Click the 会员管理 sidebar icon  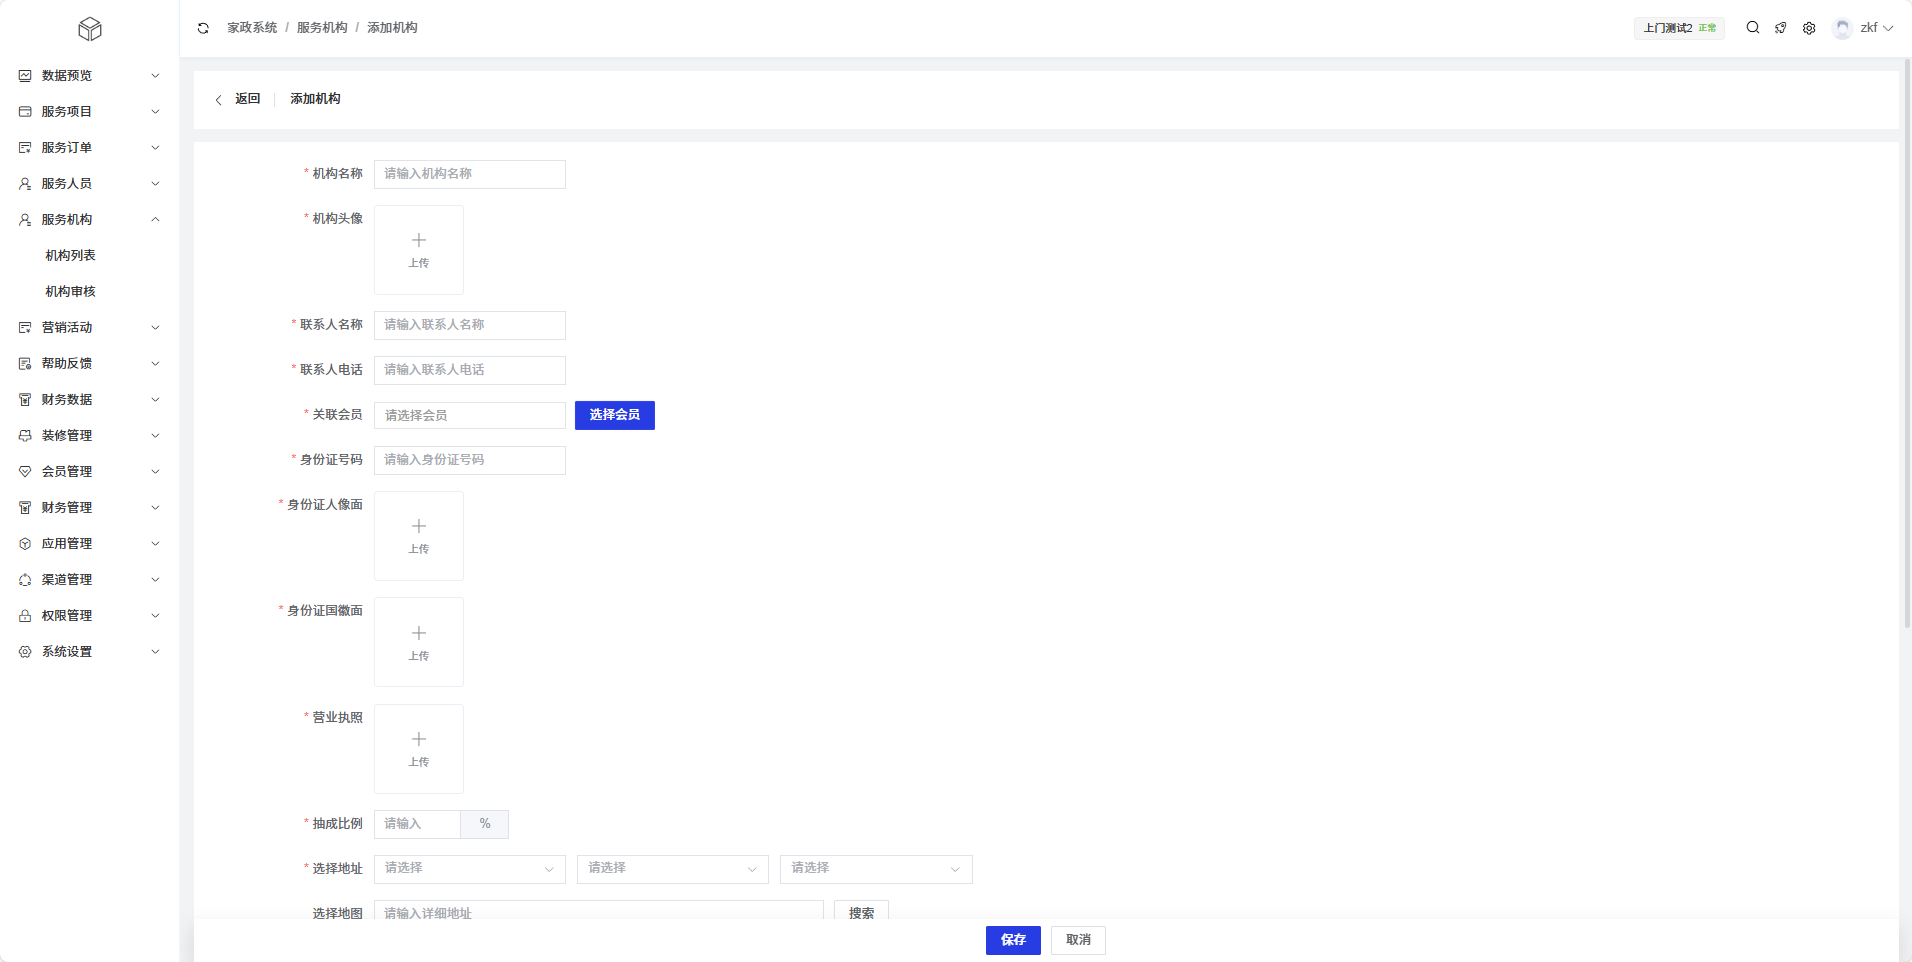(25, 472)
